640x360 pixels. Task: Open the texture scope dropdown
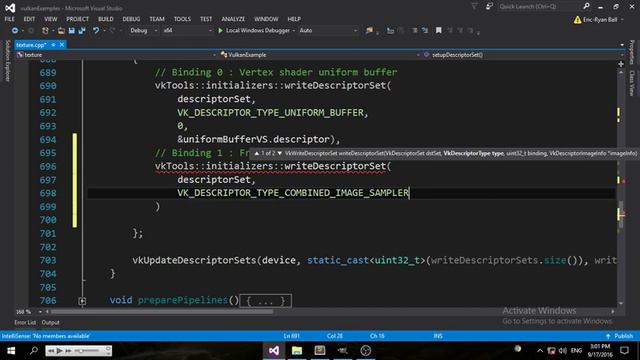pos(116,55)
